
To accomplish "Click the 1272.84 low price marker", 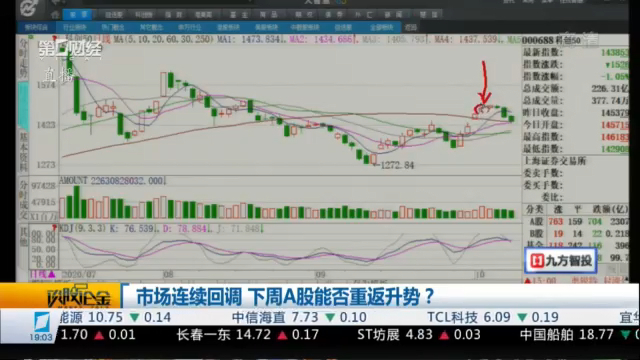I will coord(396,165).
